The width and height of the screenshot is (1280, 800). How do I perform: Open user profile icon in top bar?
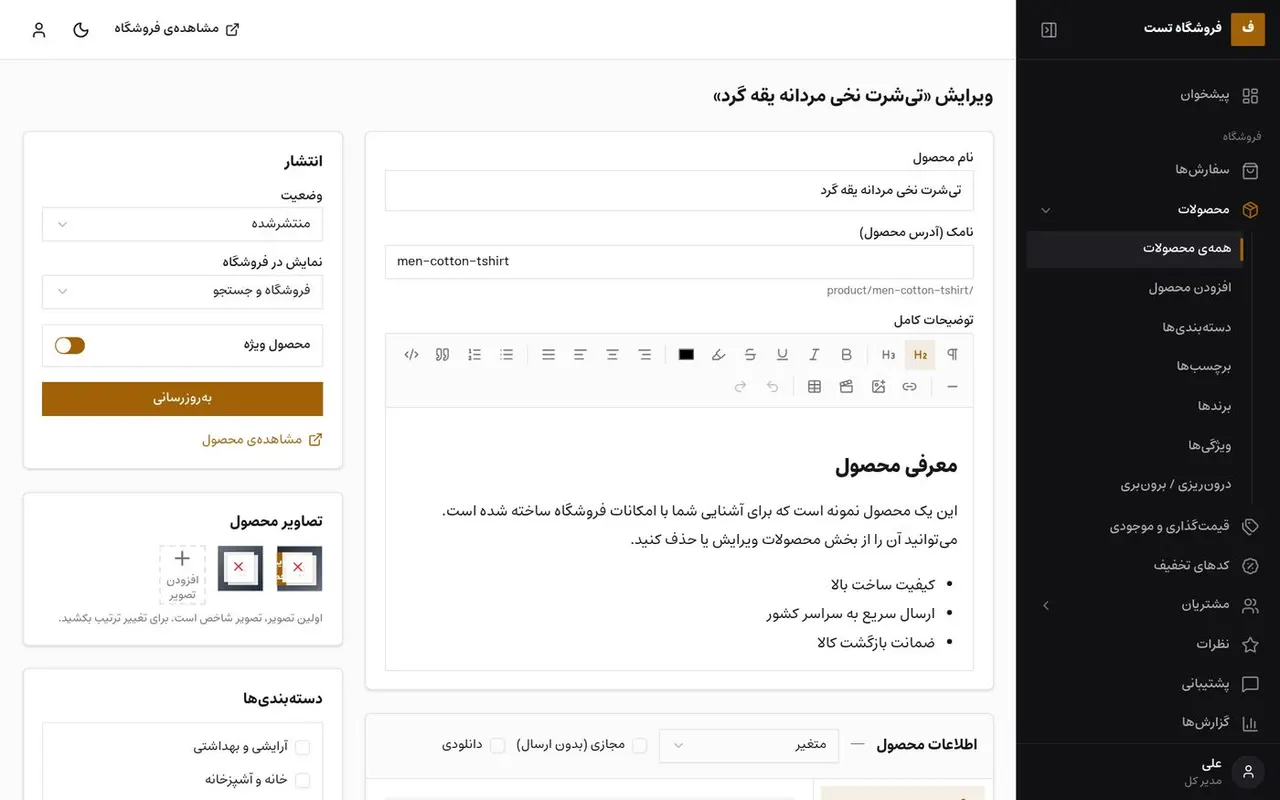coord(39,30)
